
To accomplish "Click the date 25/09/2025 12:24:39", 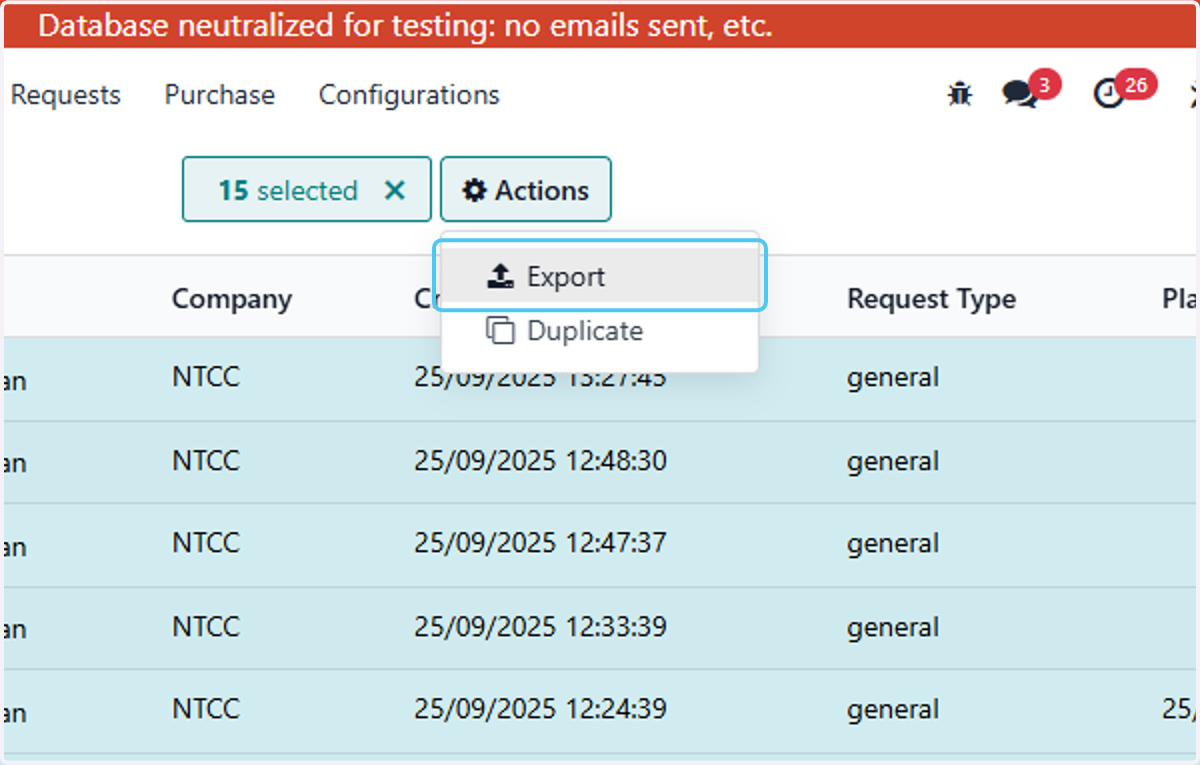I will [540, 709].
